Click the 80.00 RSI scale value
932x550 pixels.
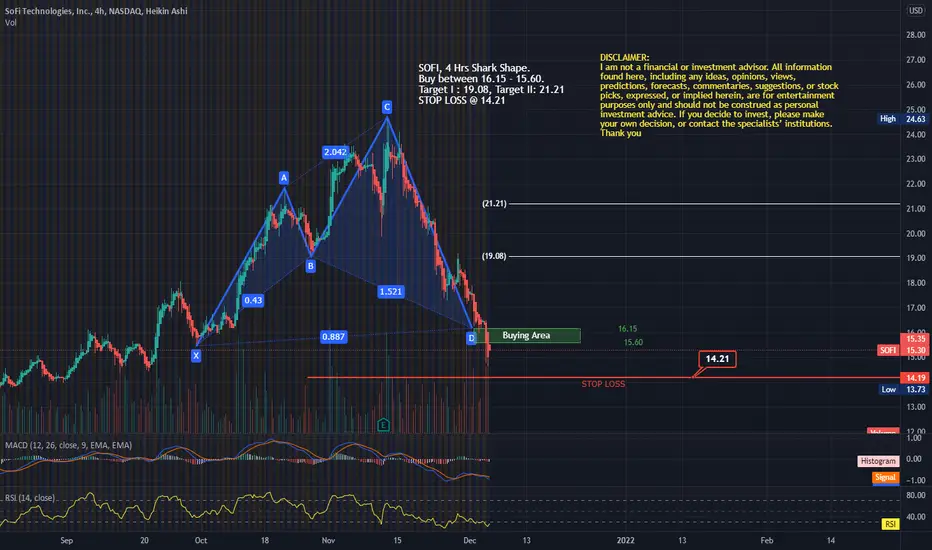point(915,495)
